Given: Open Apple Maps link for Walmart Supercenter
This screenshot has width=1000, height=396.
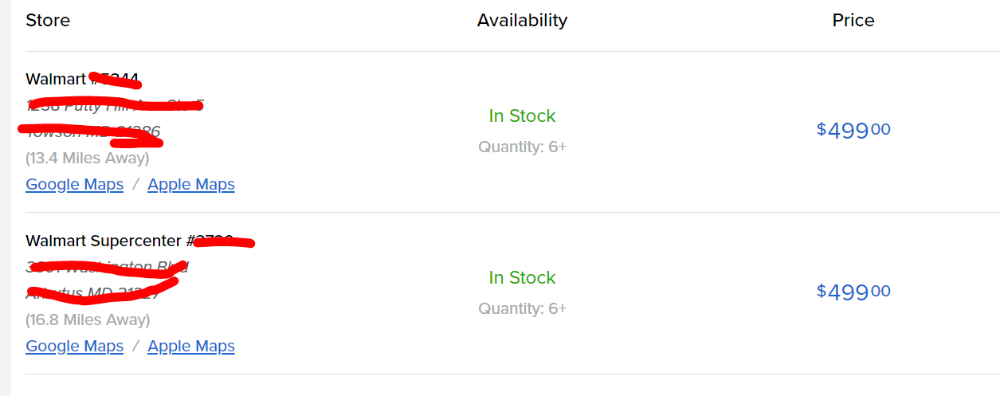Looking at the screenshot, I should pos(191,346).
